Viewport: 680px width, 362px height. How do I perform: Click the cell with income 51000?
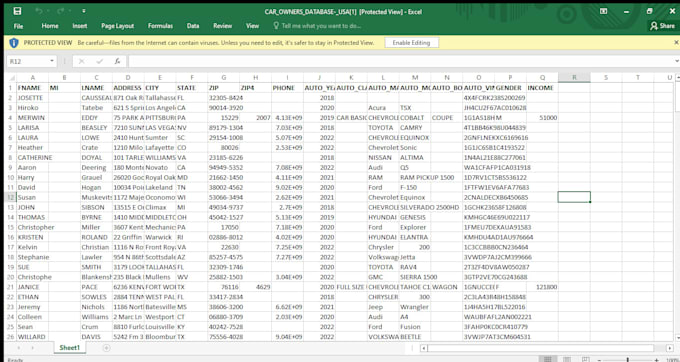pos(542,117)
